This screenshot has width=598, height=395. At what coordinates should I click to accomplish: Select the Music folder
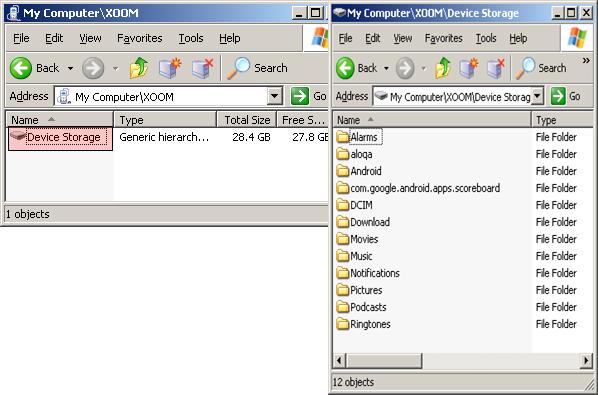(355, 256)
